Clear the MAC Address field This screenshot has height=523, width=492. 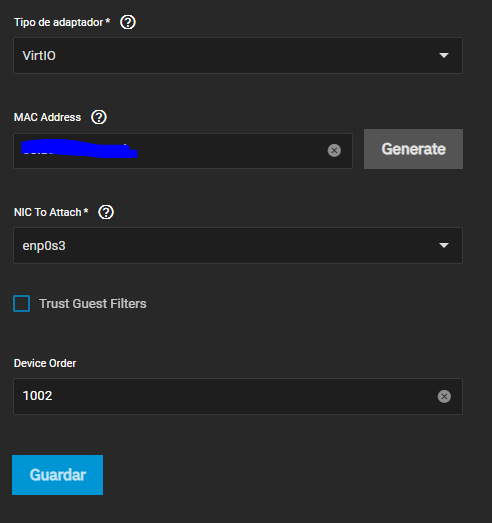(334, 150)
